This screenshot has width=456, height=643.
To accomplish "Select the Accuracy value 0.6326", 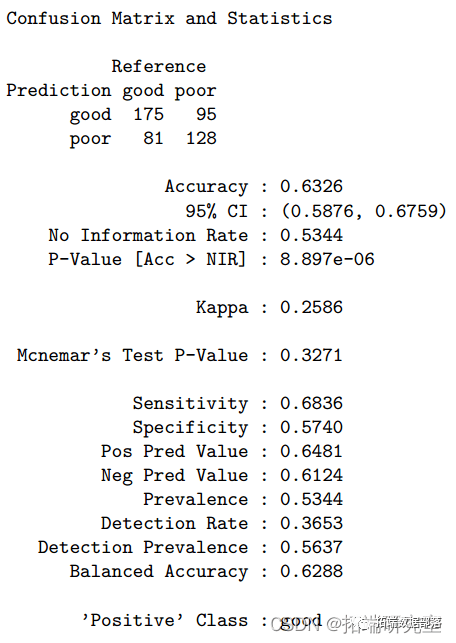I will click(311, 186).
